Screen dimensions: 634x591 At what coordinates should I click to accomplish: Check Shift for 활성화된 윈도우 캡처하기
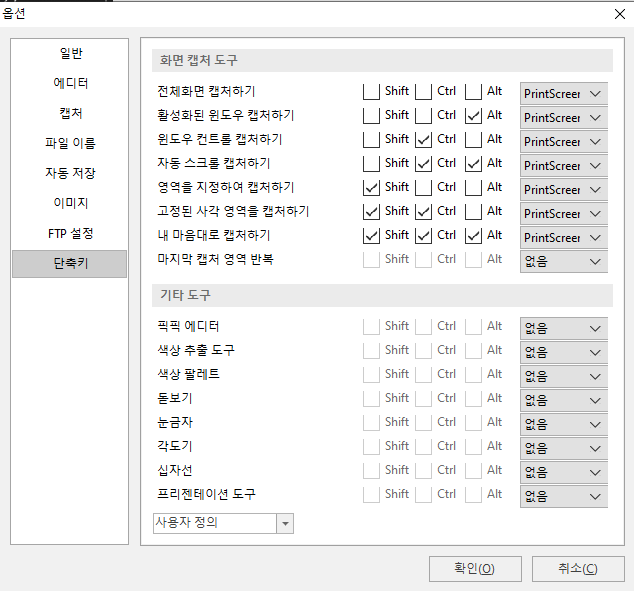pos(371,116)
